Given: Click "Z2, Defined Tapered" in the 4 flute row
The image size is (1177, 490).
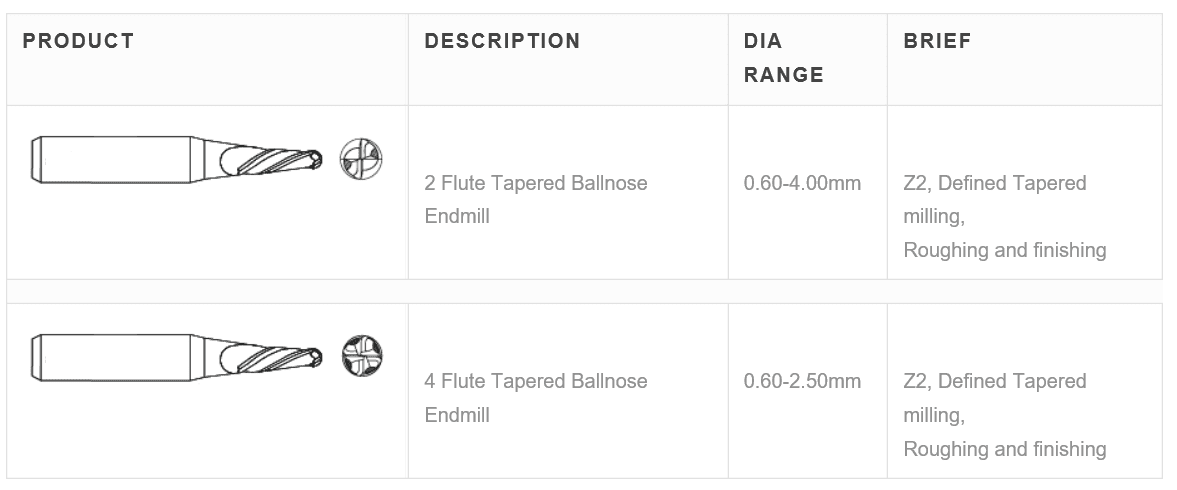Looking at the screenshot, I should 994,381.
